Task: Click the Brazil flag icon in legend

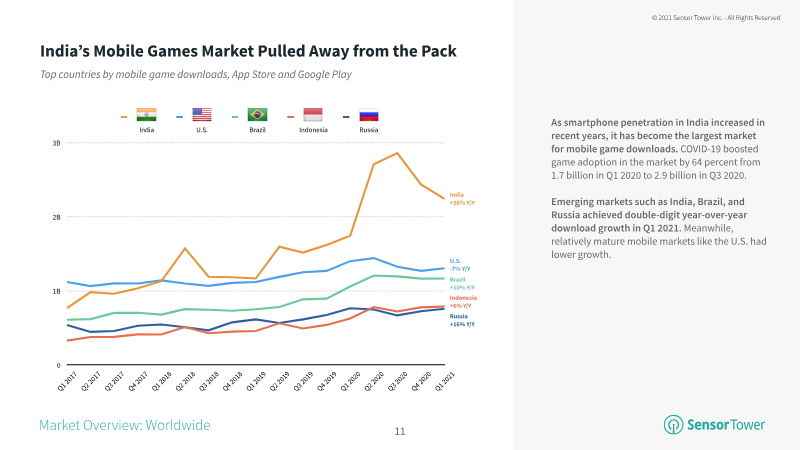Action: click(x=258, y=115)
